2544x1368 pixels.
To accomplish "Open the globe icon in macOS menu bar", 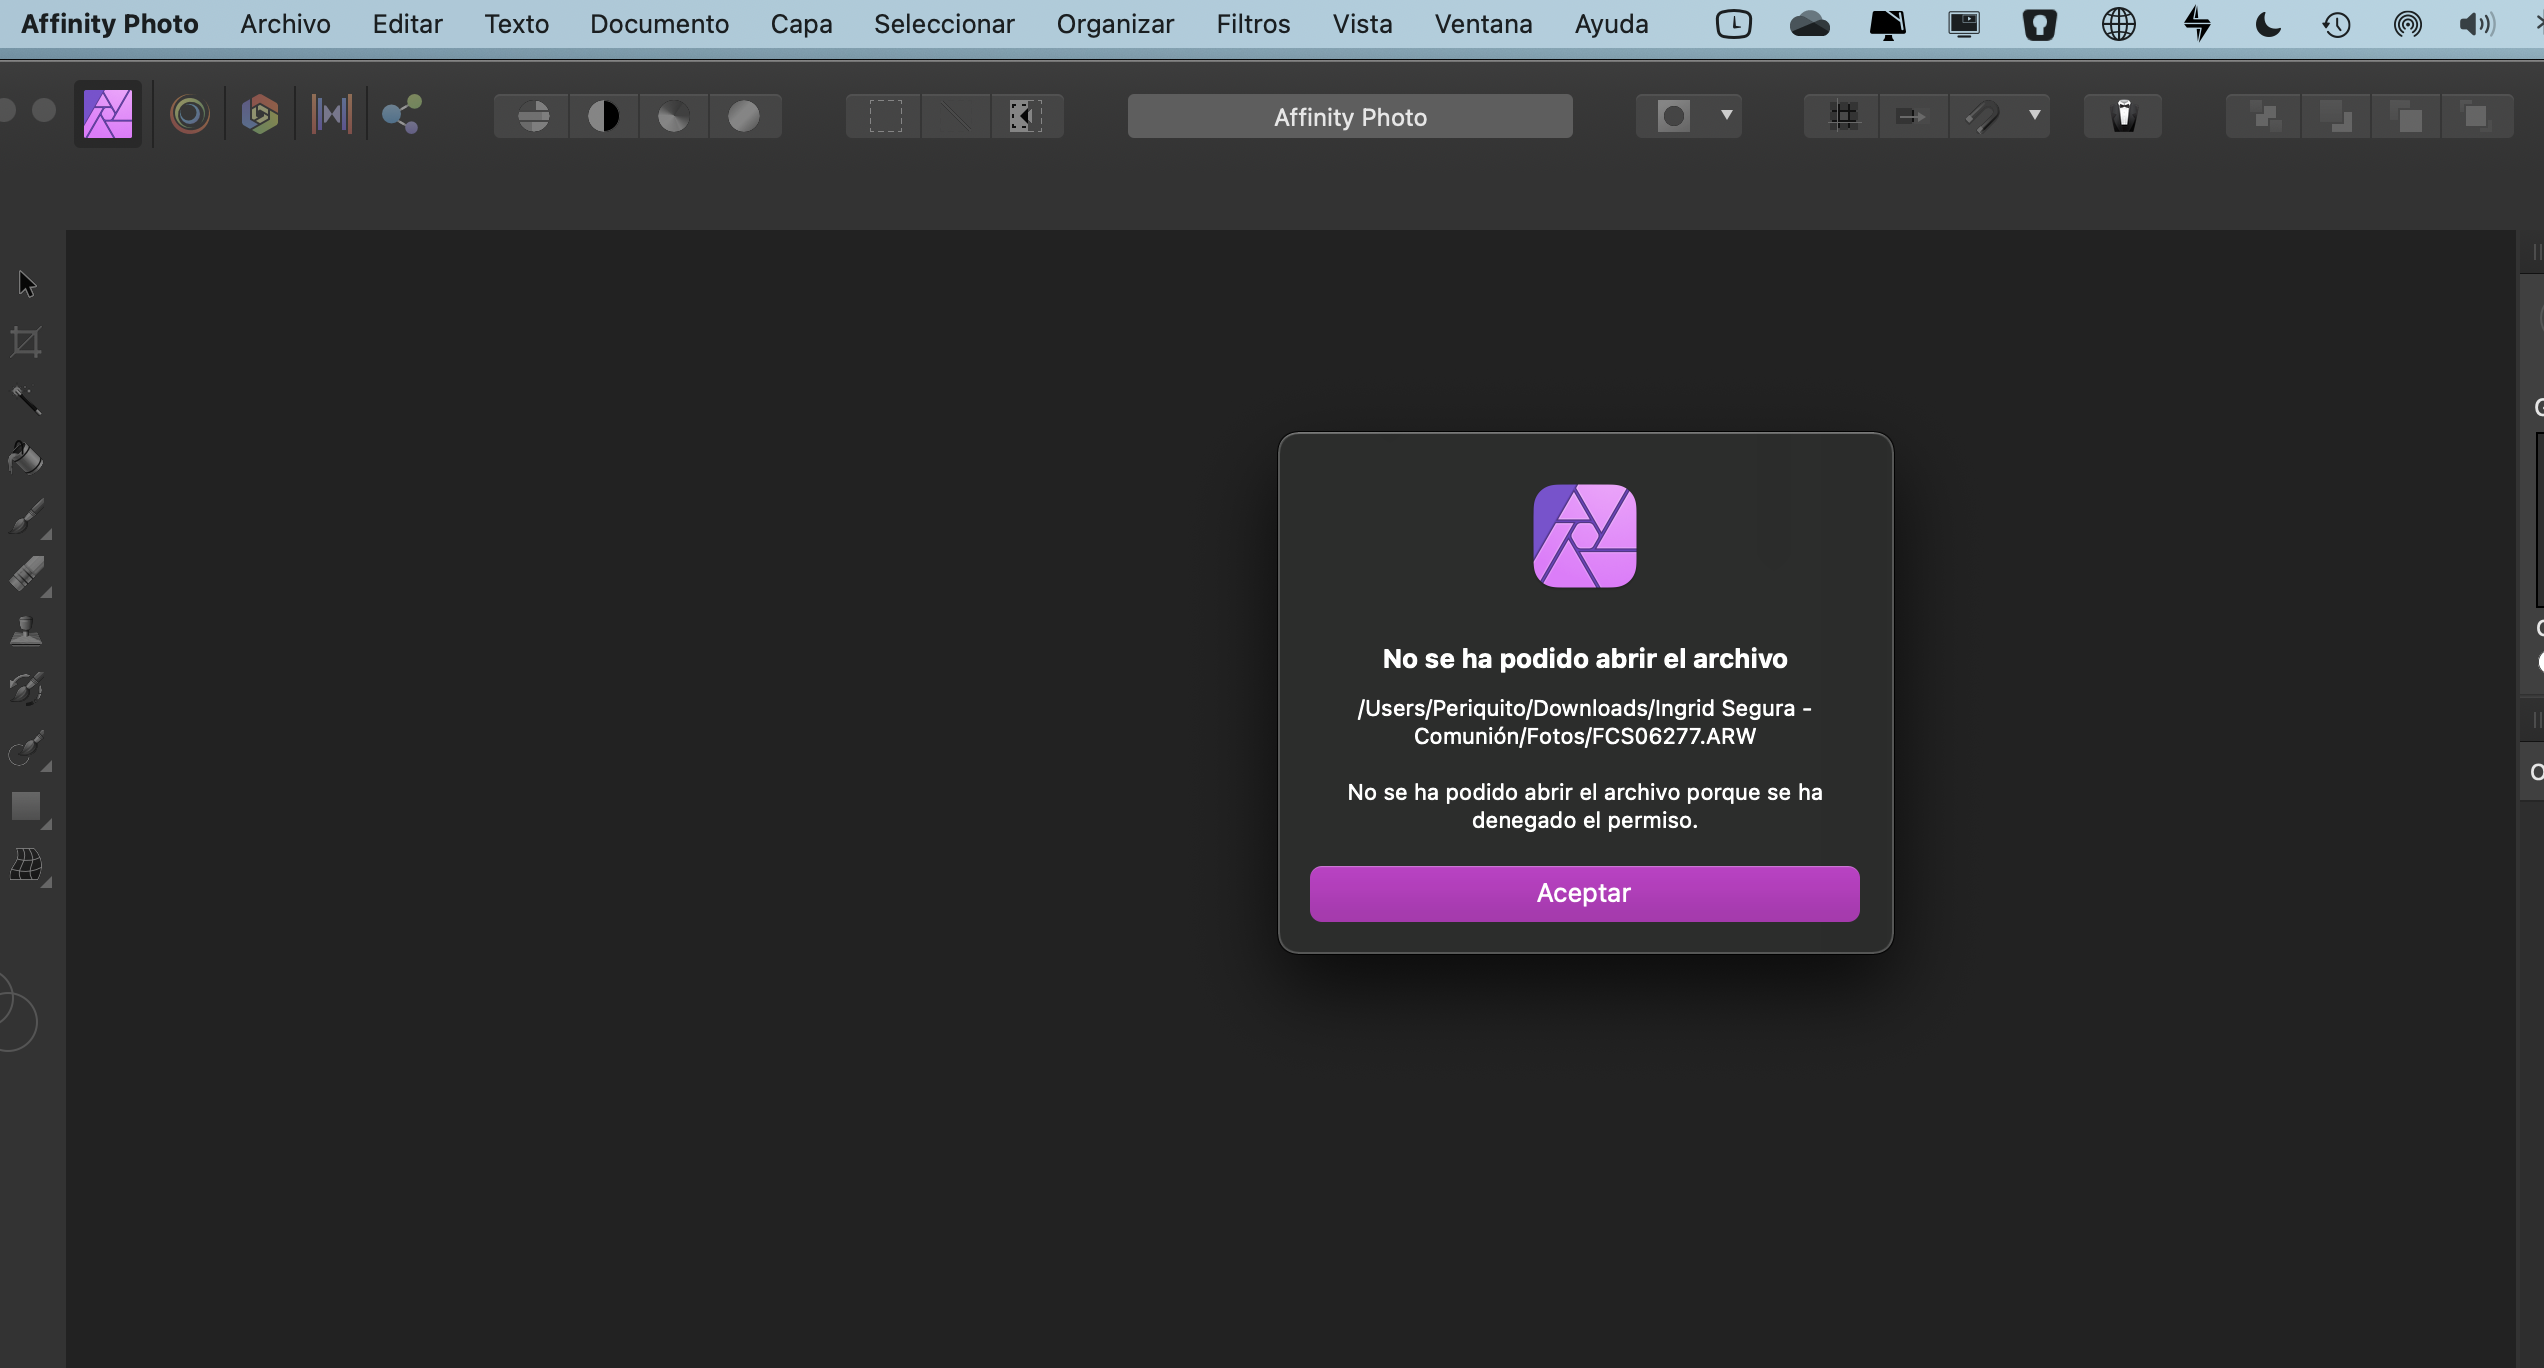I will (x=2118, y=24).
